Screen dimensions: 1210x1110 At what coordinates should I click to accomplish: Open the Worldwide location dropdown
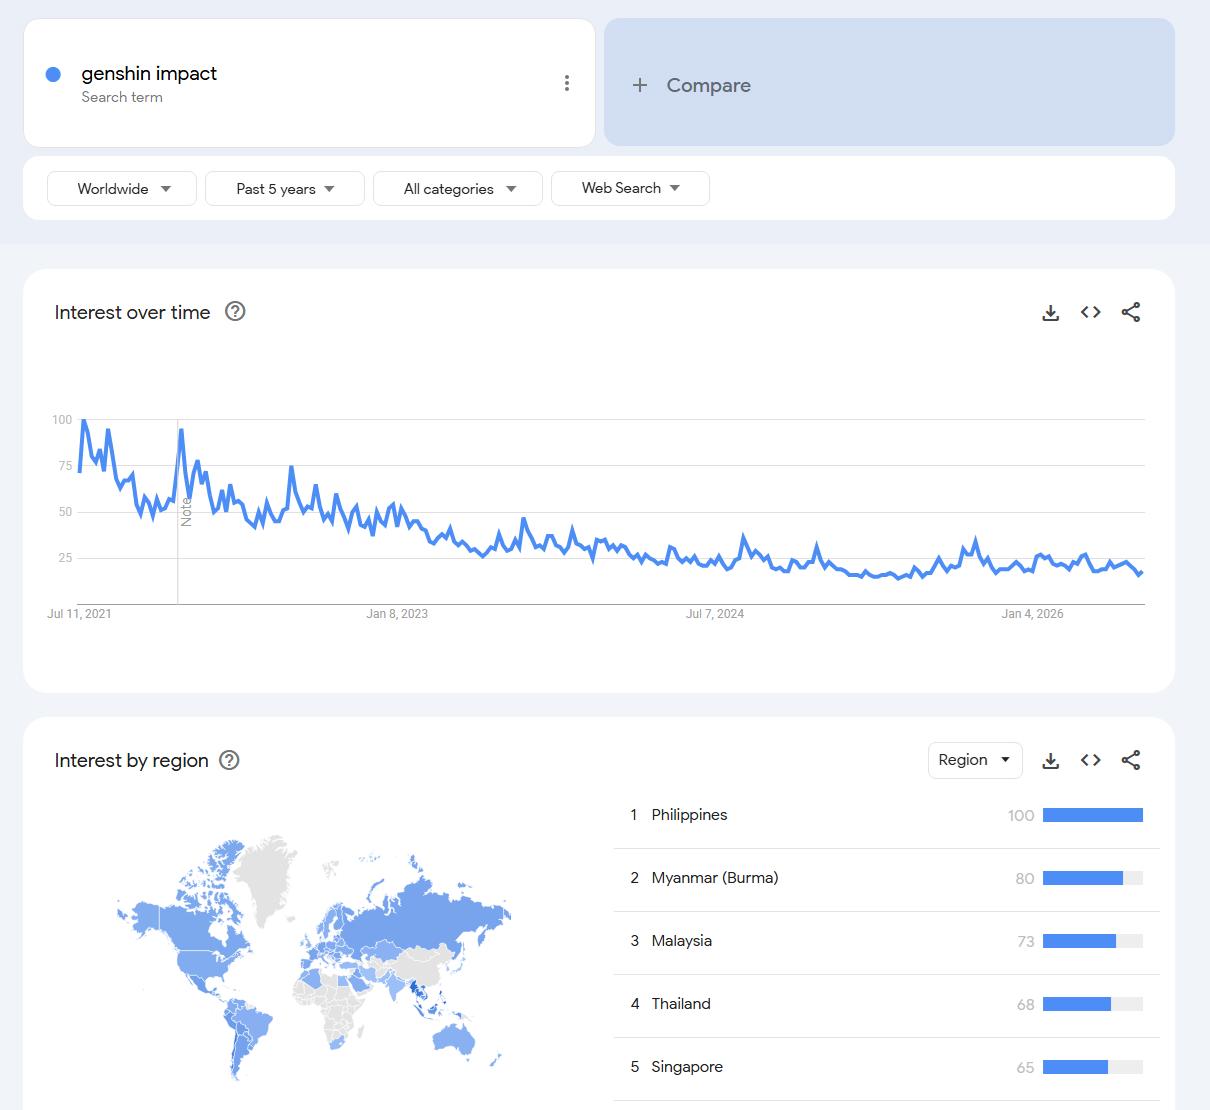[x=122, y=189]
